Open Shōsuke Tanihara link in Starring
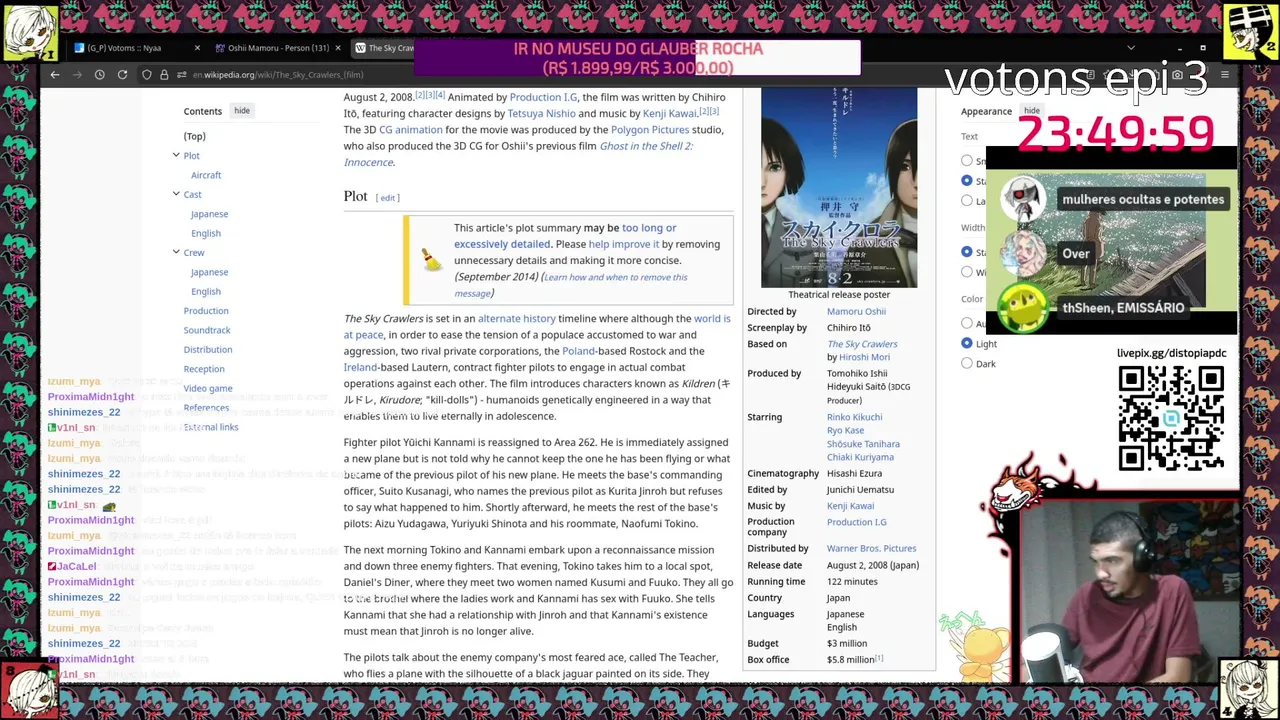The height and width of the screenshot is (720, 1280). tap(863, 444)
